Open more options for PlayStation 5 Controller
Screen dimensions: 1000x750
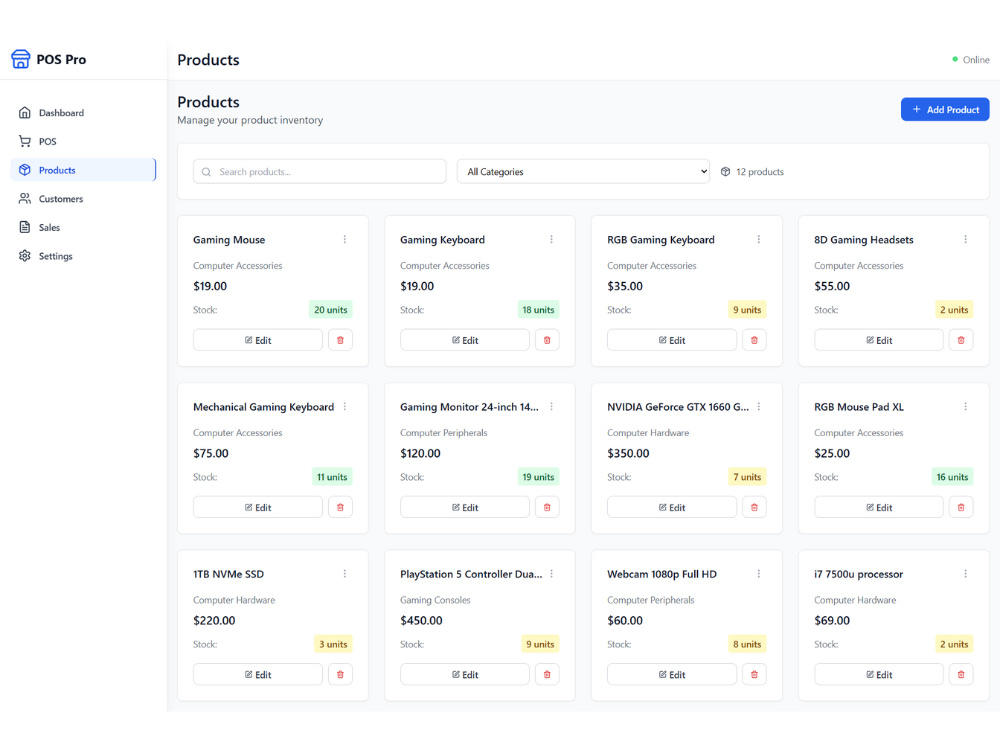tap(551, 573)
